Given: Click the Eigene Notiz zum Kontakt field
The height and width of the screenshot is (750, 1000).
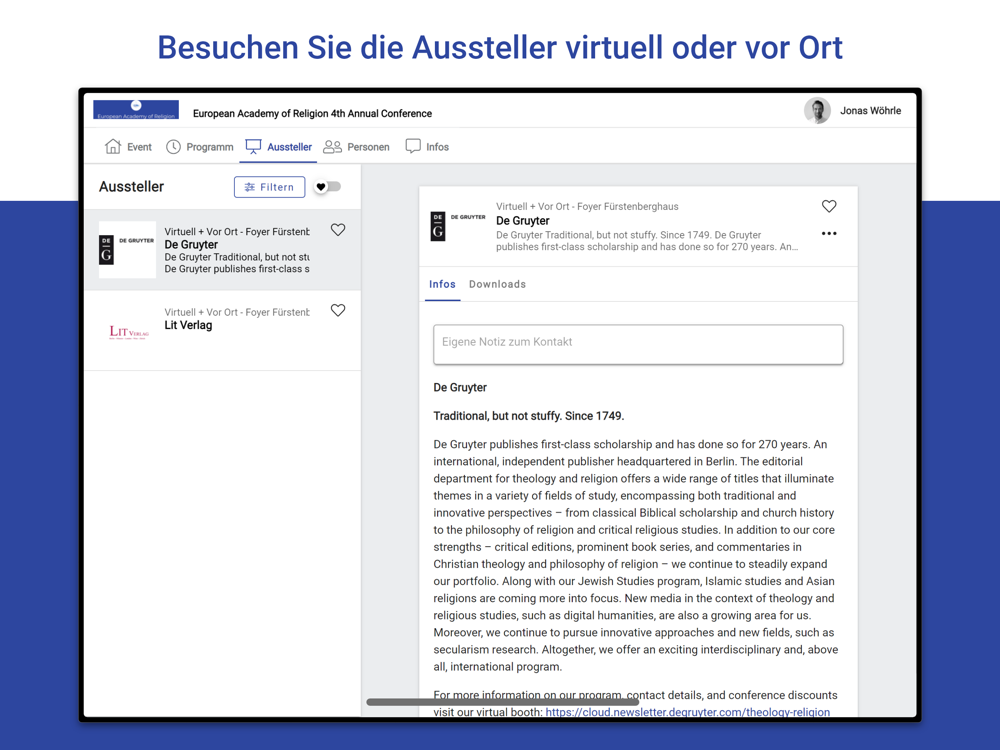Looking at the screenshot, I should [x=638, y=344].
